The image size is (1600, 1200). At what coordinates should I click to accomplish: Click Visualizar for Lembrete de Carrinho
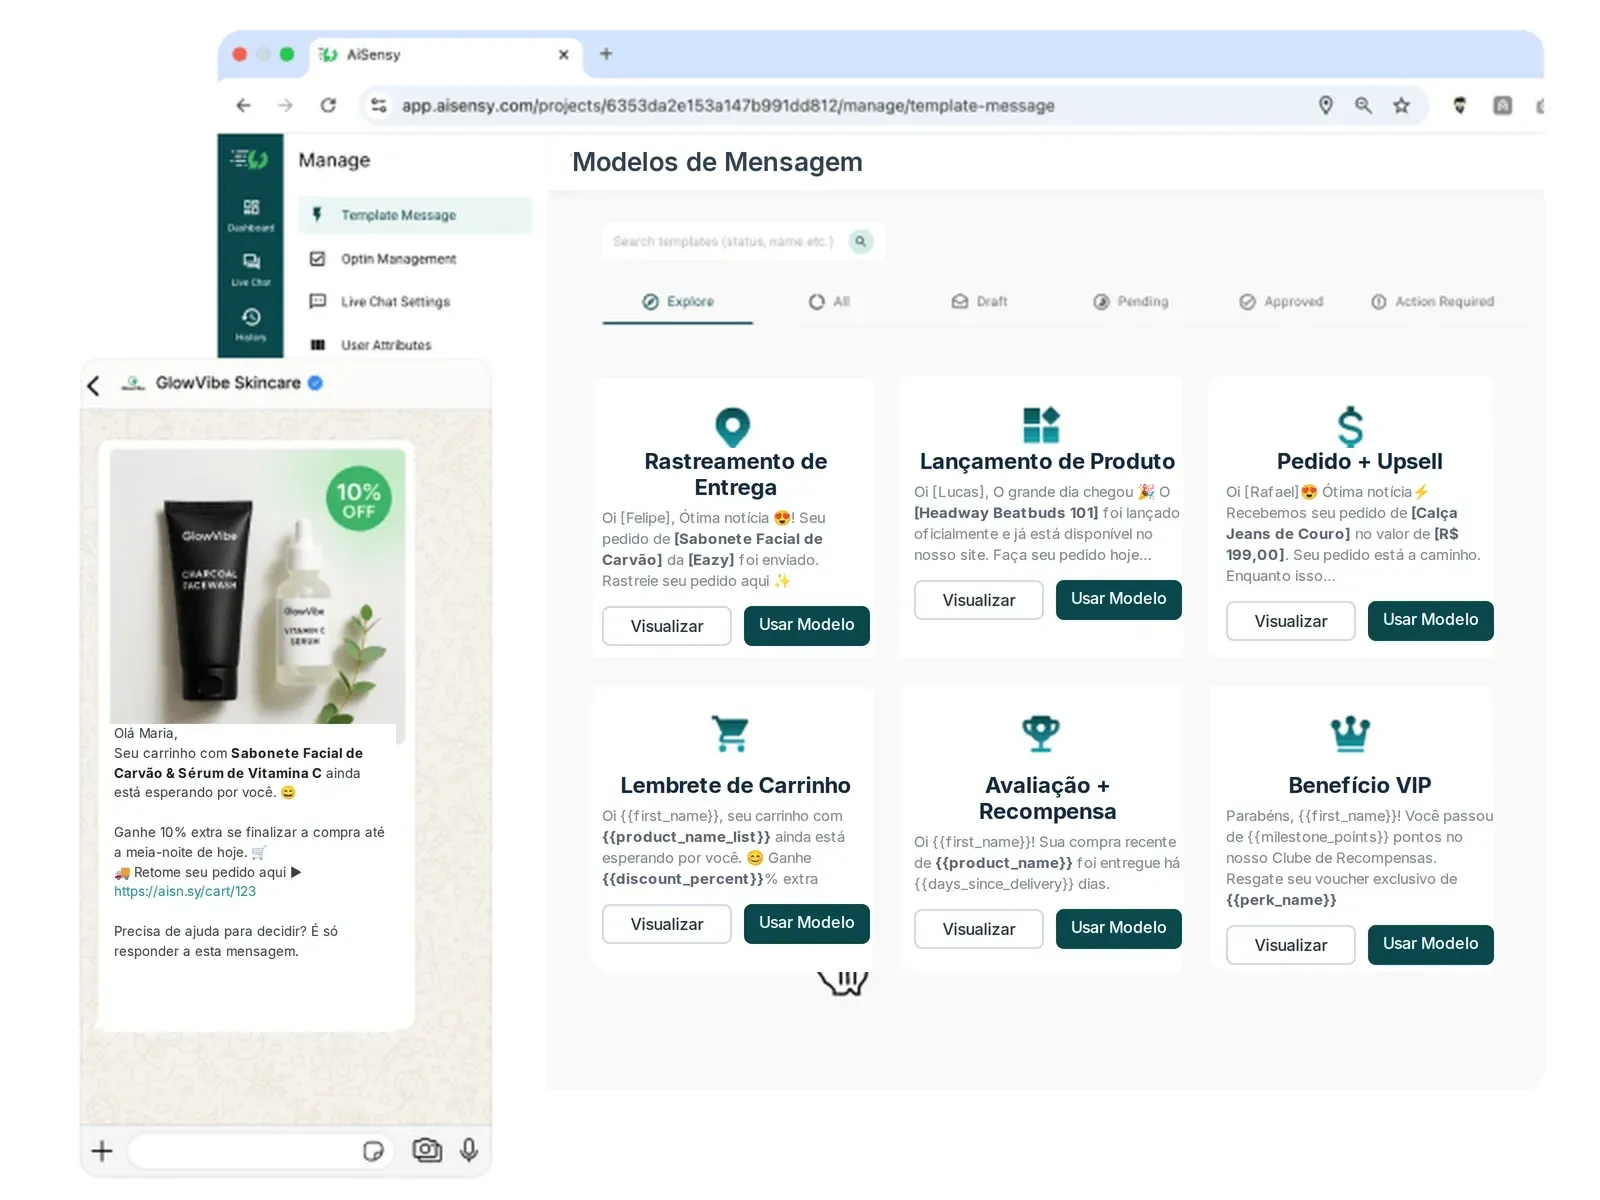pos(667,924)
